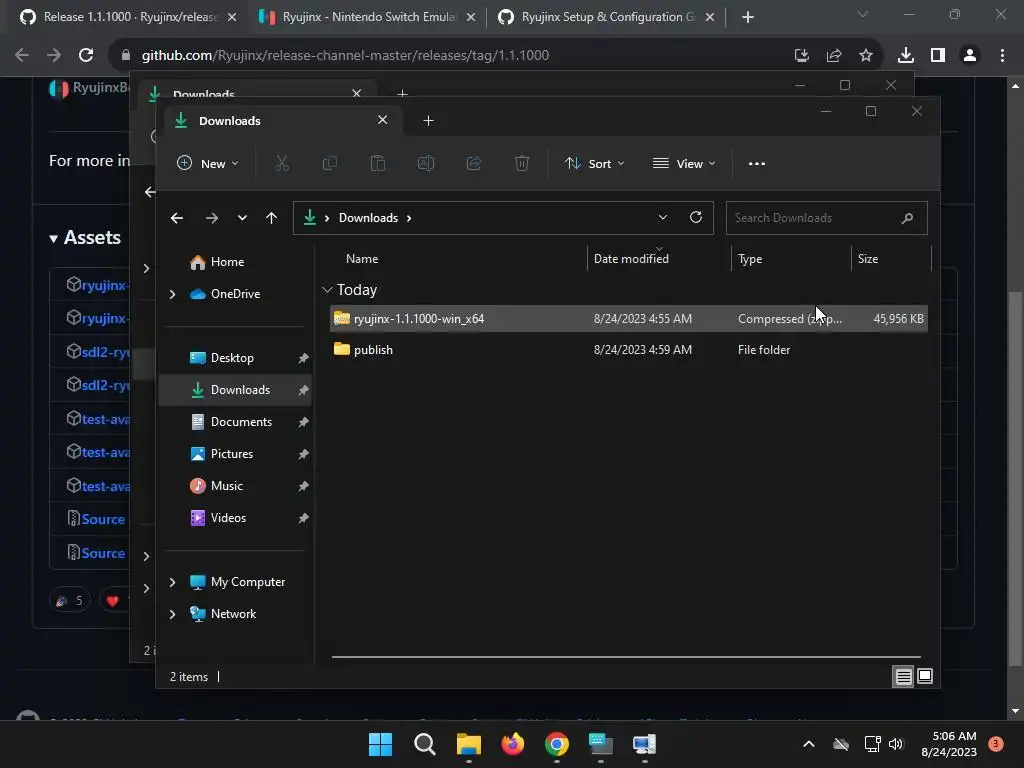Open taskbar Search

coord(424,744)
